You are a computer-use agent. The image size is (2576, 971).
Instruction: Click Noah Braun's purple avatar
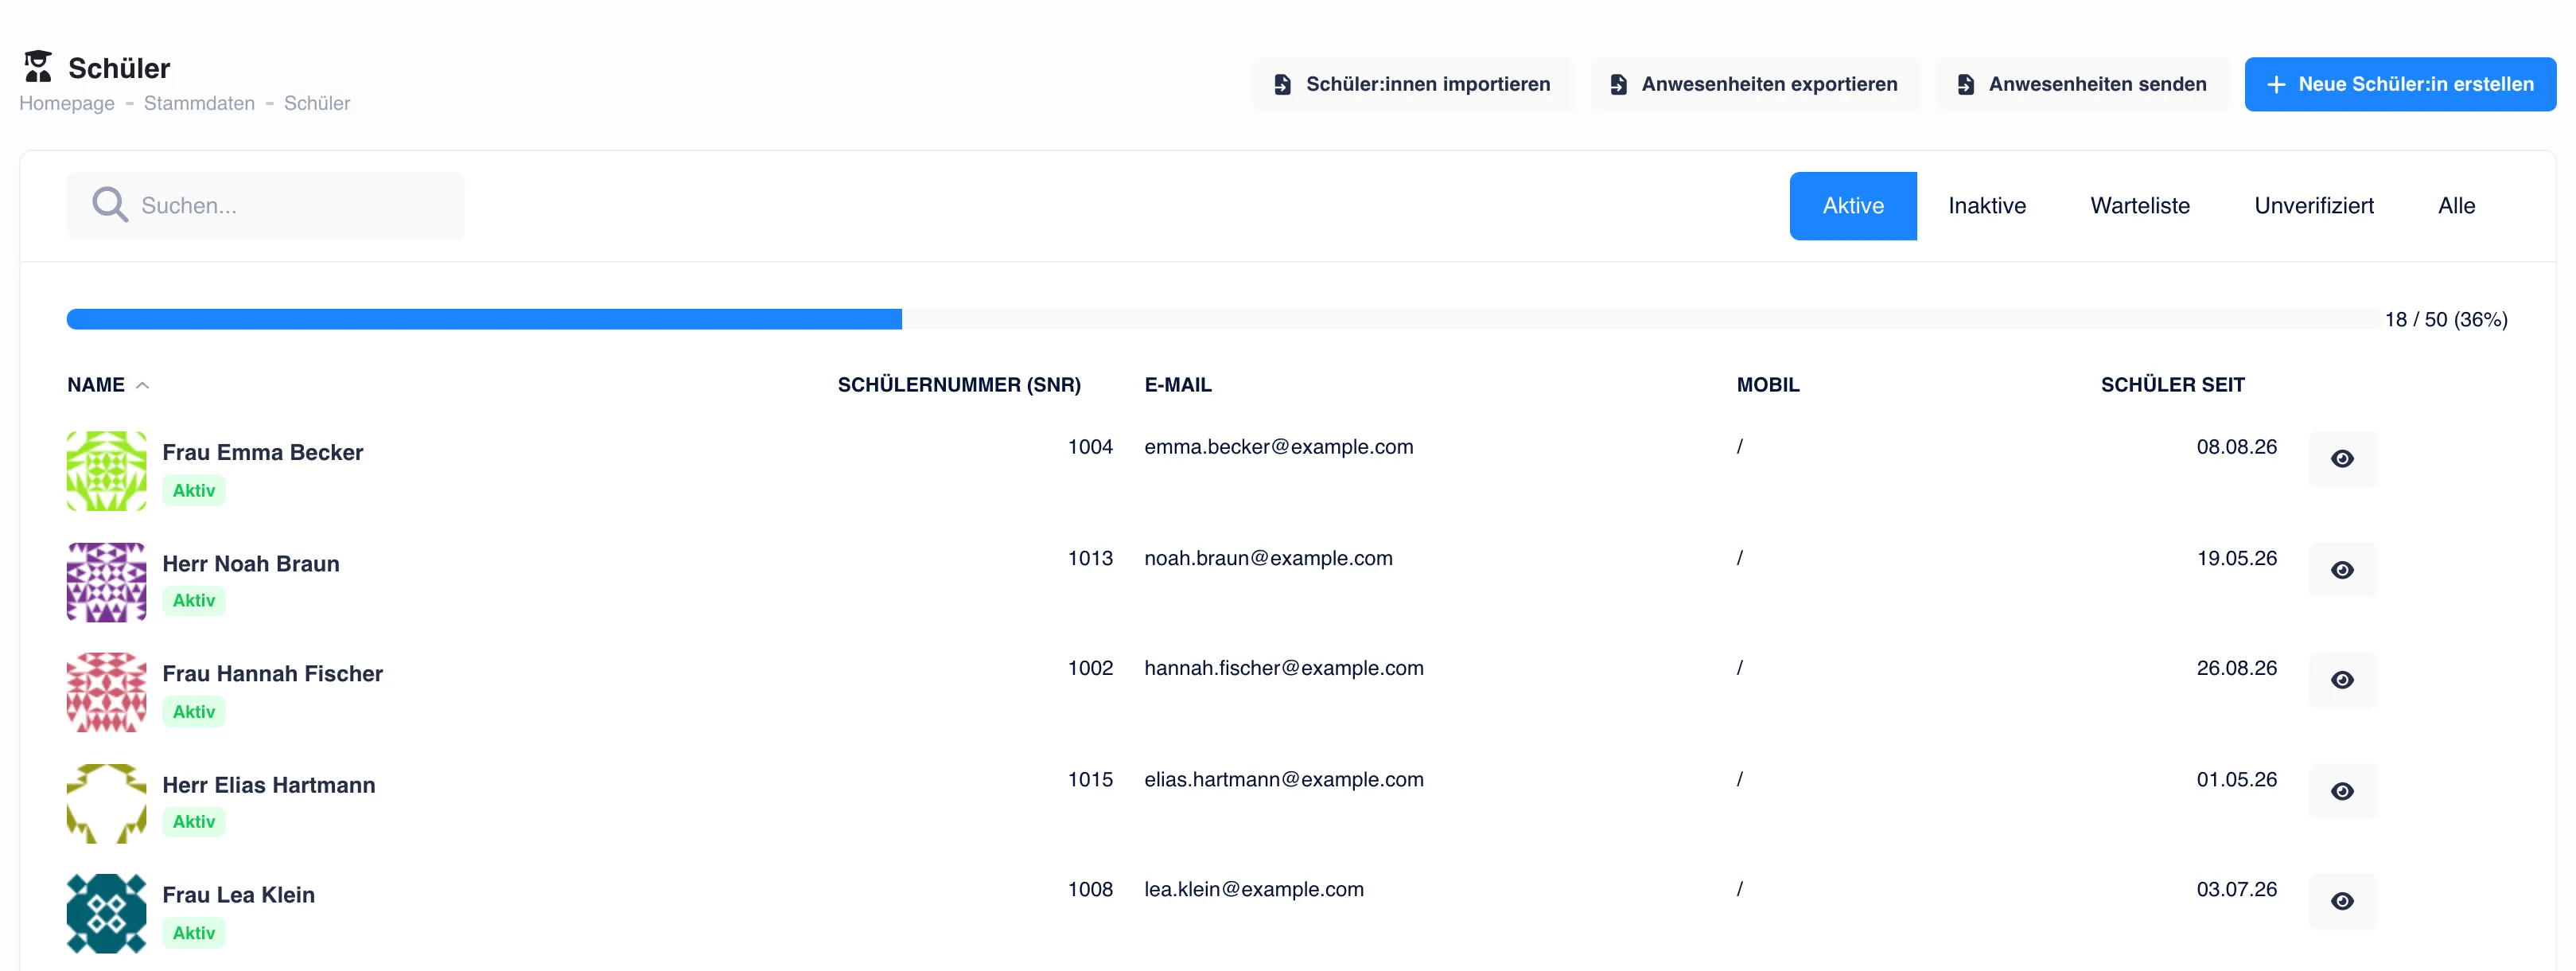(106, 582)
